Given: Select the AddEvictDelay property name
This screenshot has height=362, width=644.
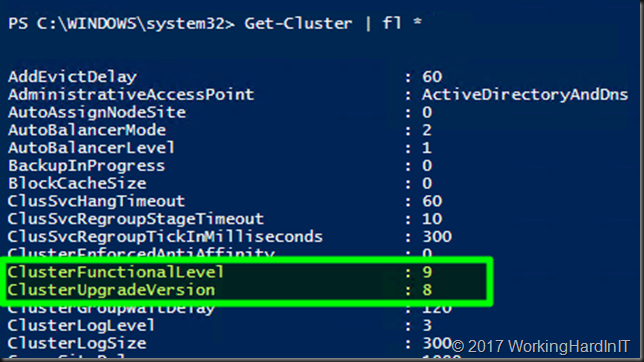Looking at the screenshot, I should [x=72, y=77].
